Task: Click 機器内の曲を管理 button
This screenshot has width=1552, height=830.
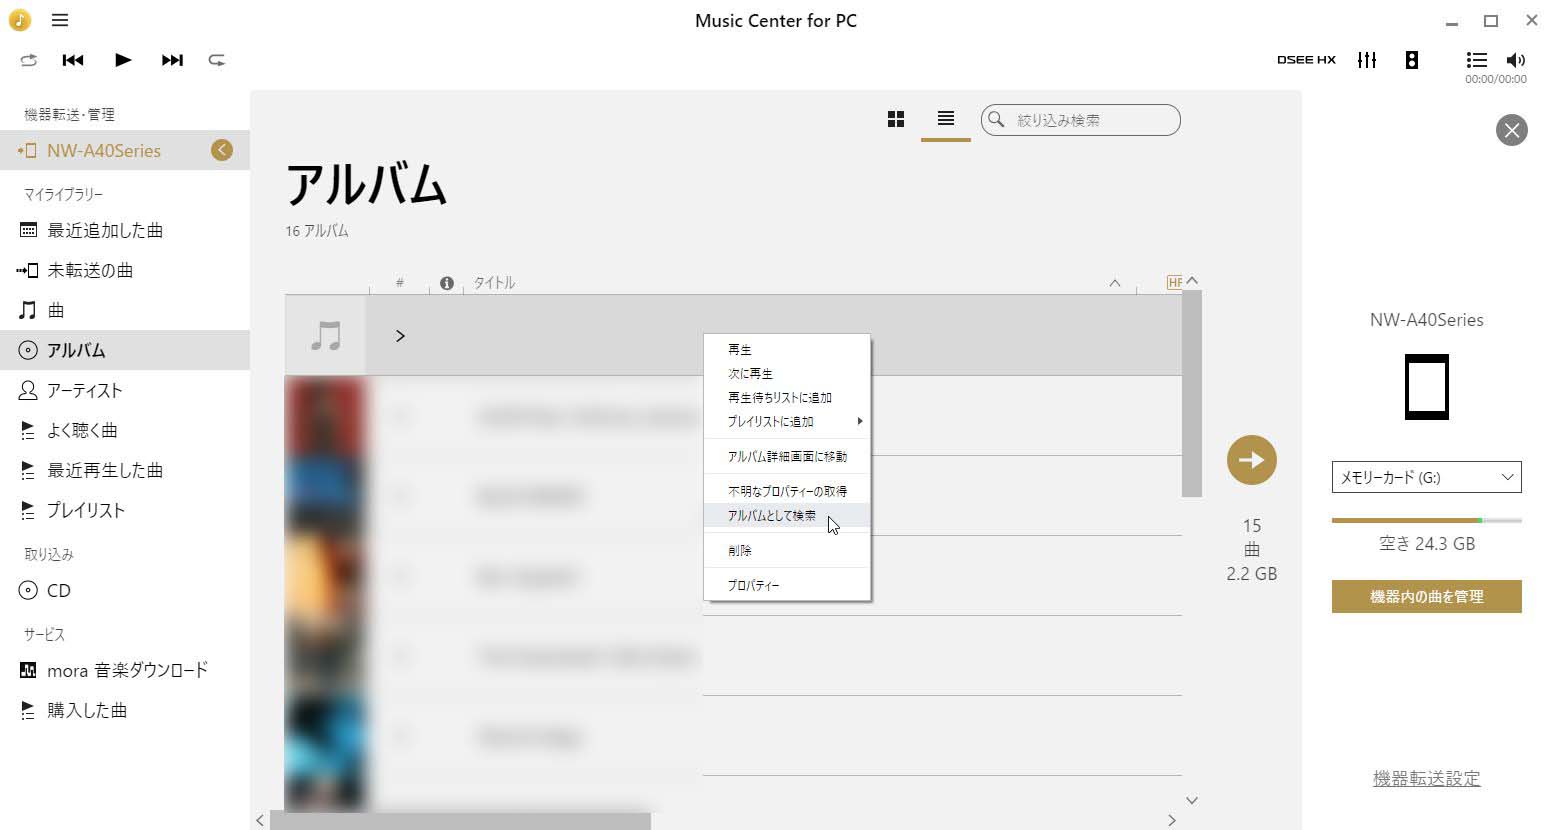Action: pos(1426,596)
